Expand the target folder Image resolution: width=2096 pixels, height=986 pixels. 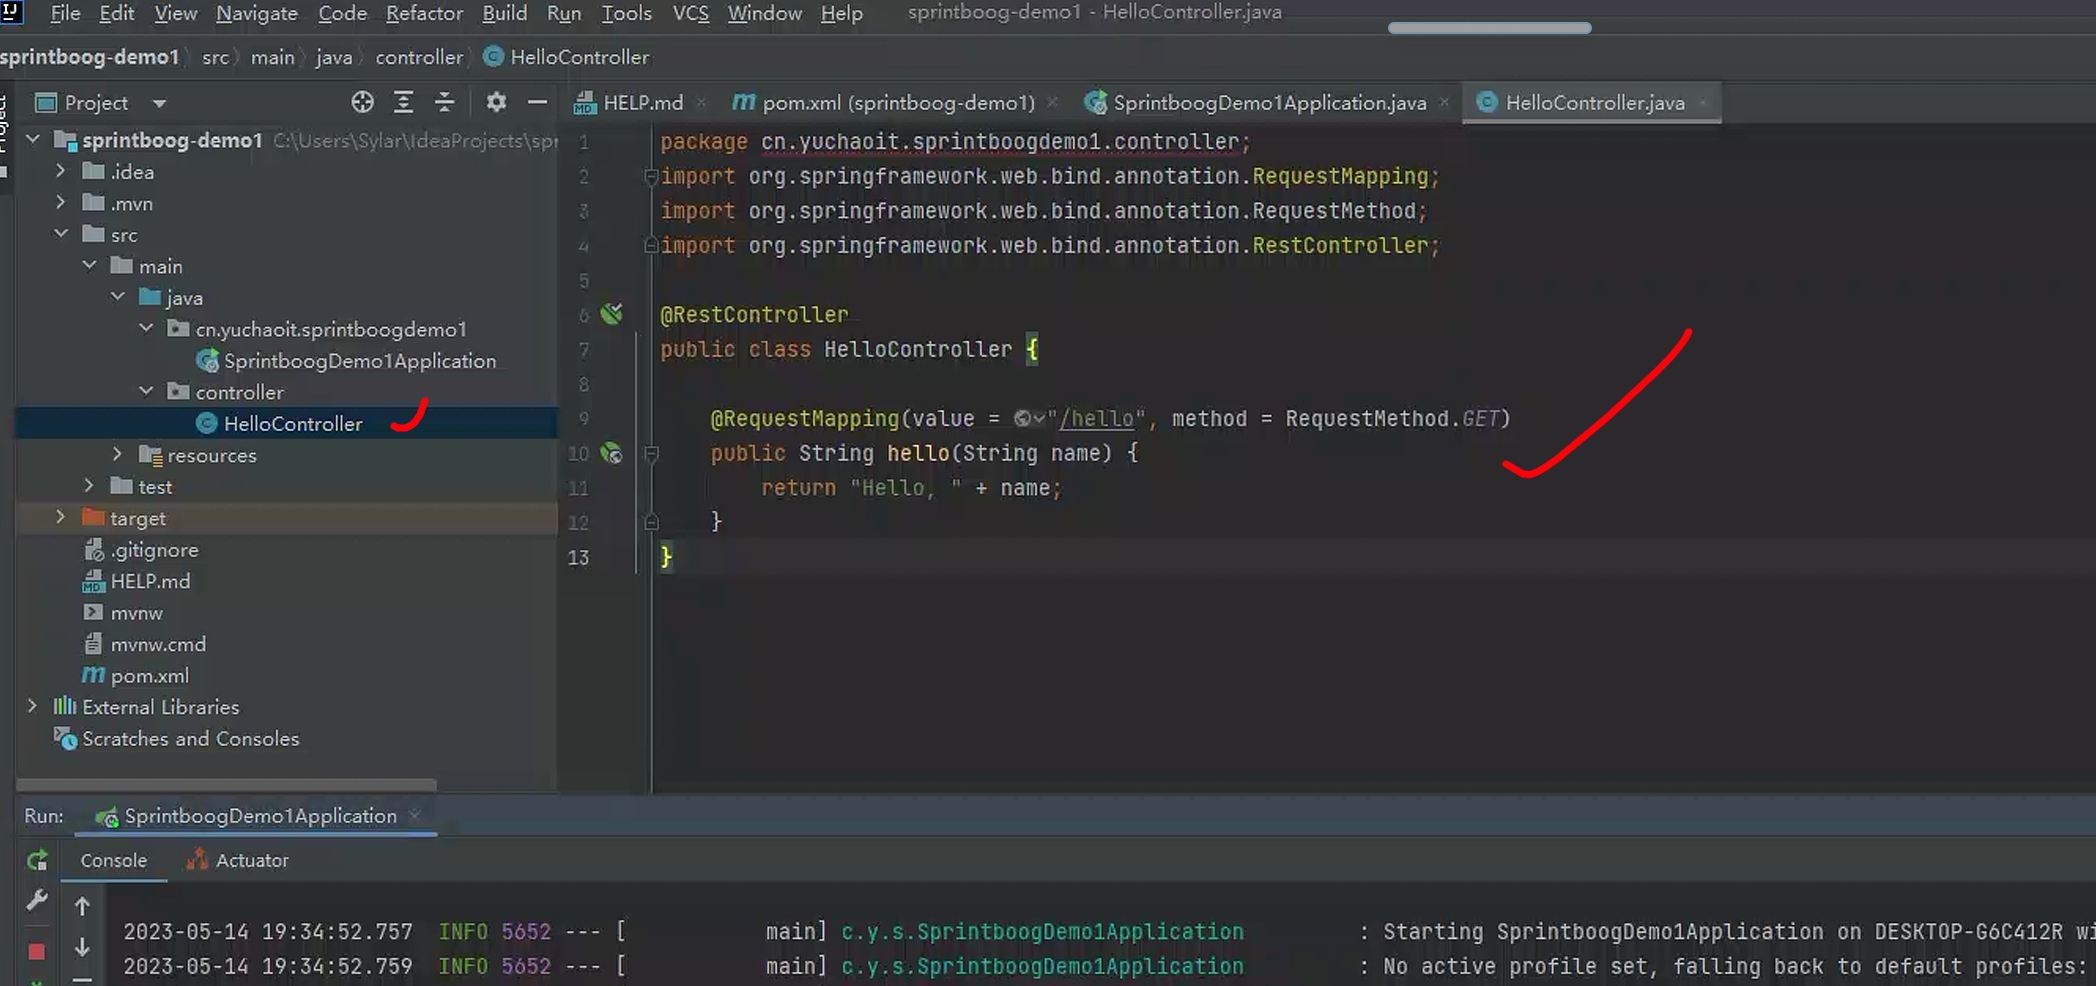tap(60, 517)
